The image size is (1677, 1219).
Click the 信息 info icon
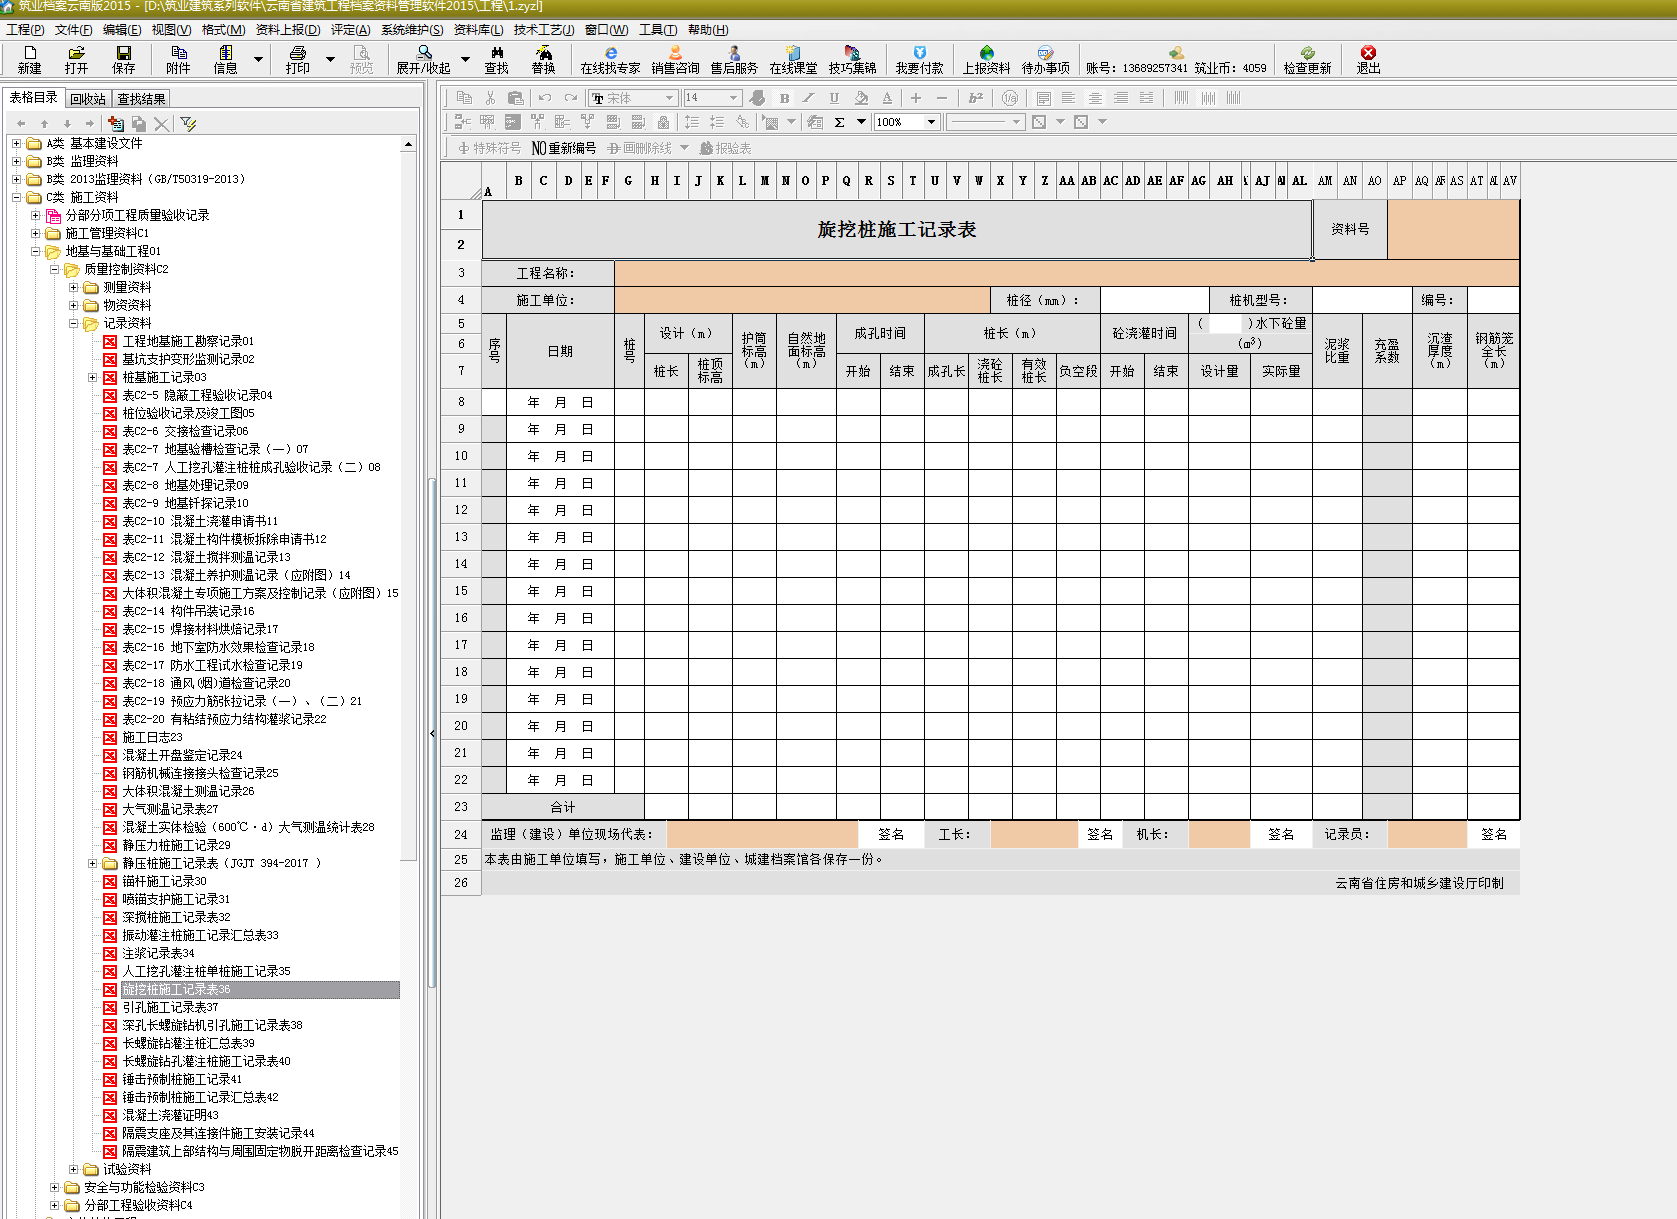click(x=225, y=59)
